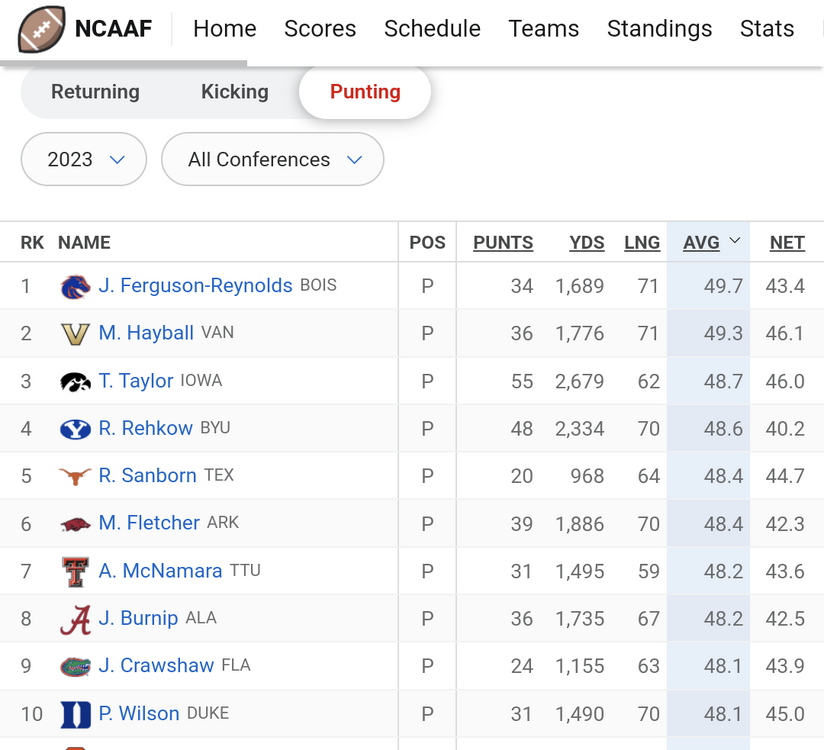
Task: Click the Iowa Hawkeyes team logo
Action: coord(75,381)
